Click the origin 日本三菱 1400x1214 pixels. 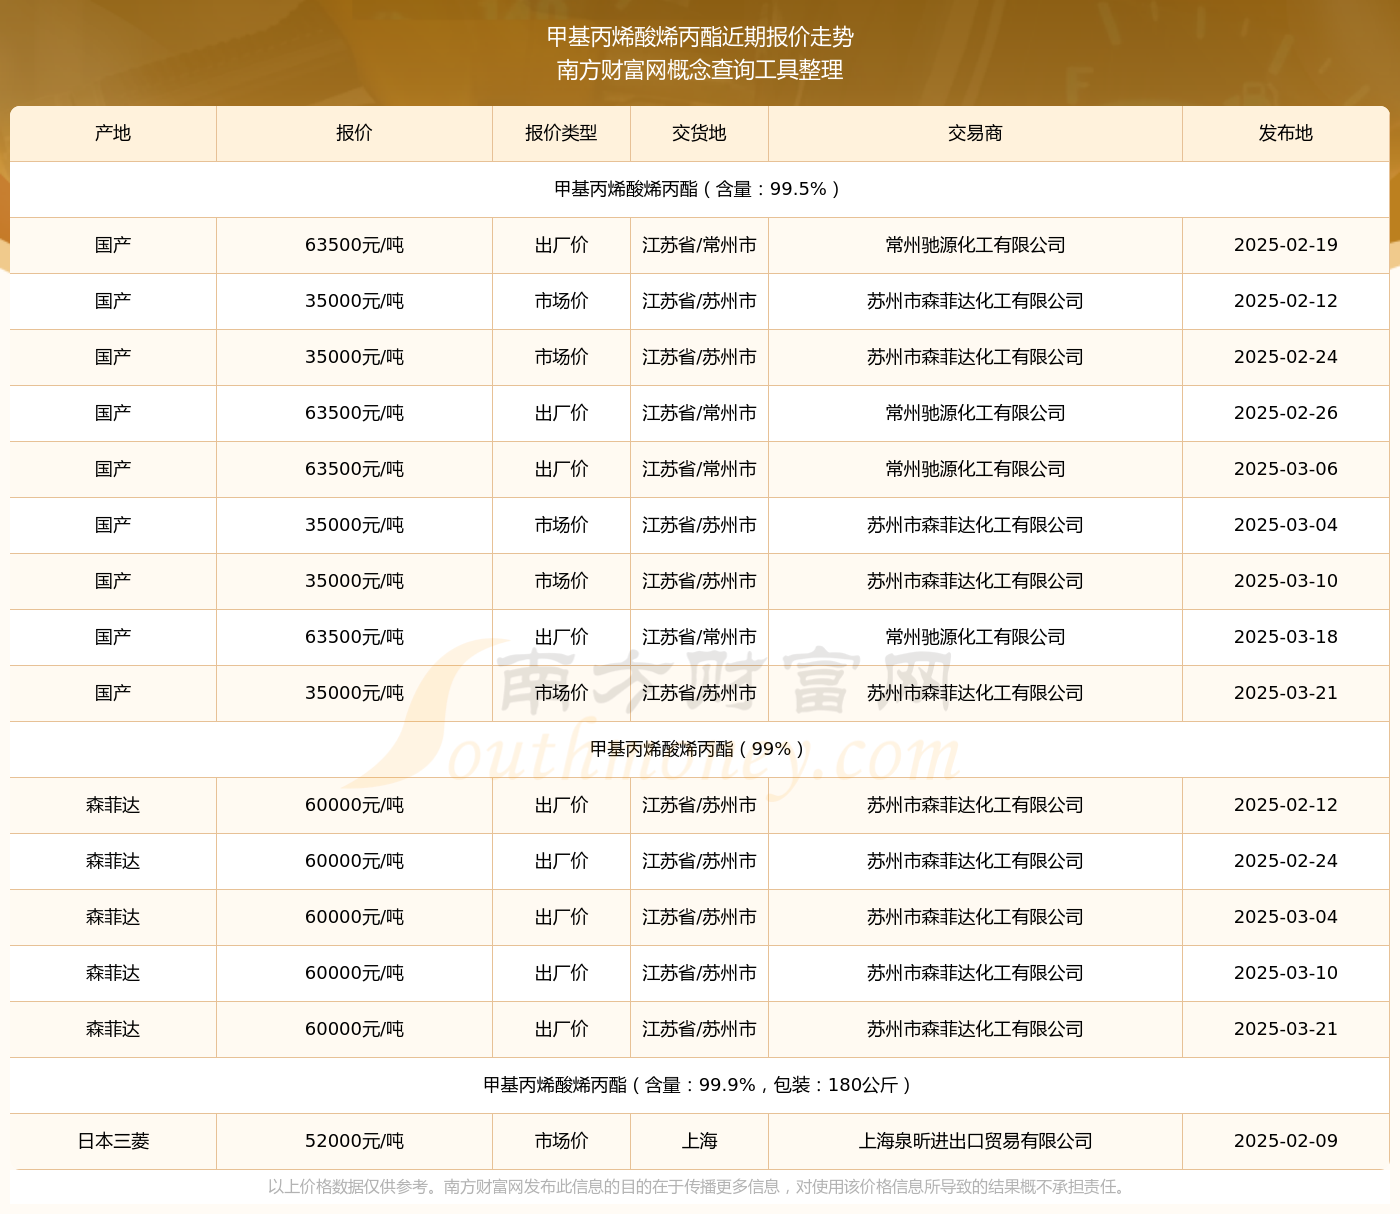pos(113,1141)
